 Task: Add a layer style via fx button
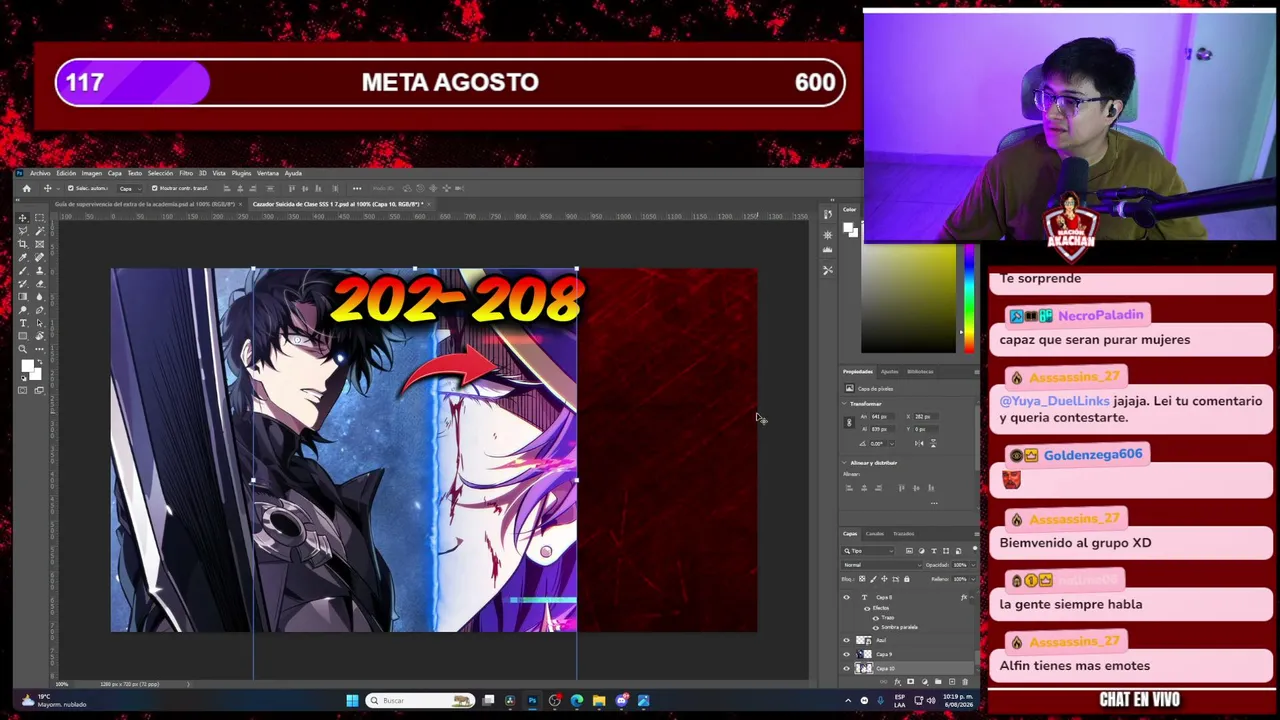897,682
